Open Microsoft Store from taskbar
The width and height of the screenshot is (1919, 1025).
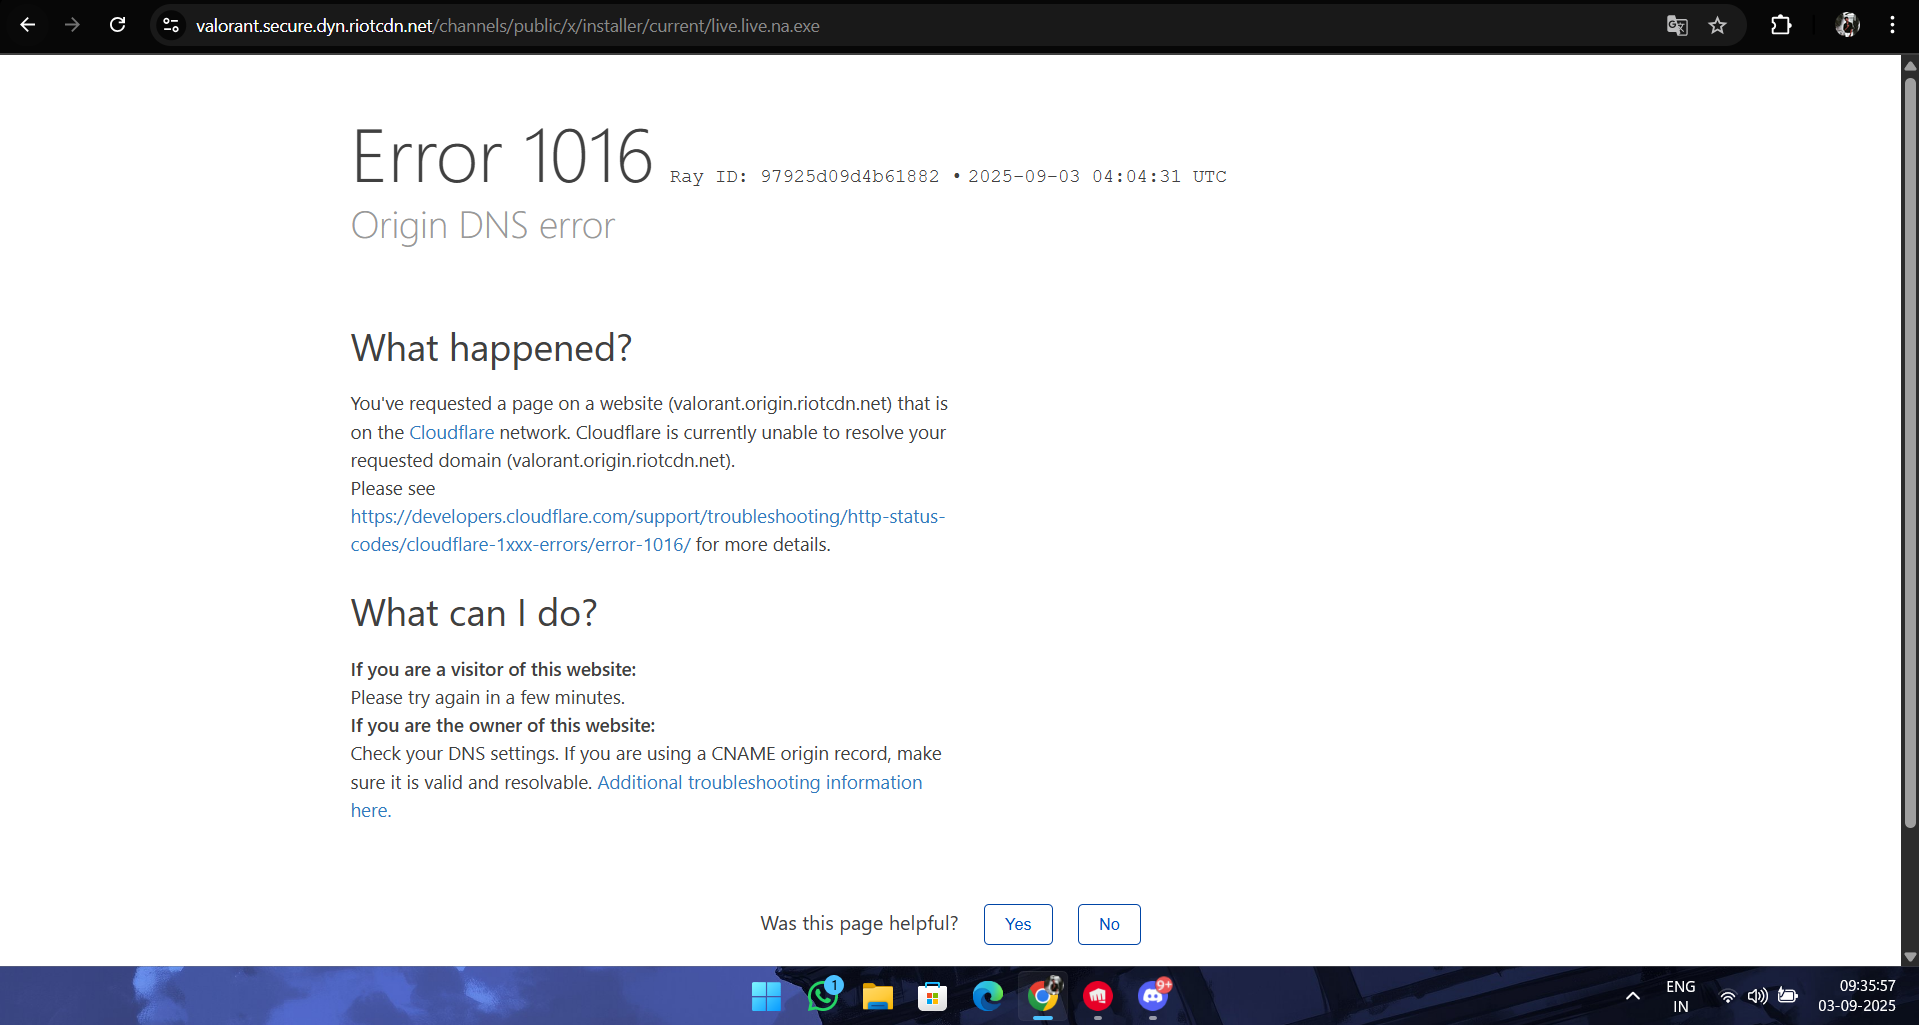(x=932, y=996)
